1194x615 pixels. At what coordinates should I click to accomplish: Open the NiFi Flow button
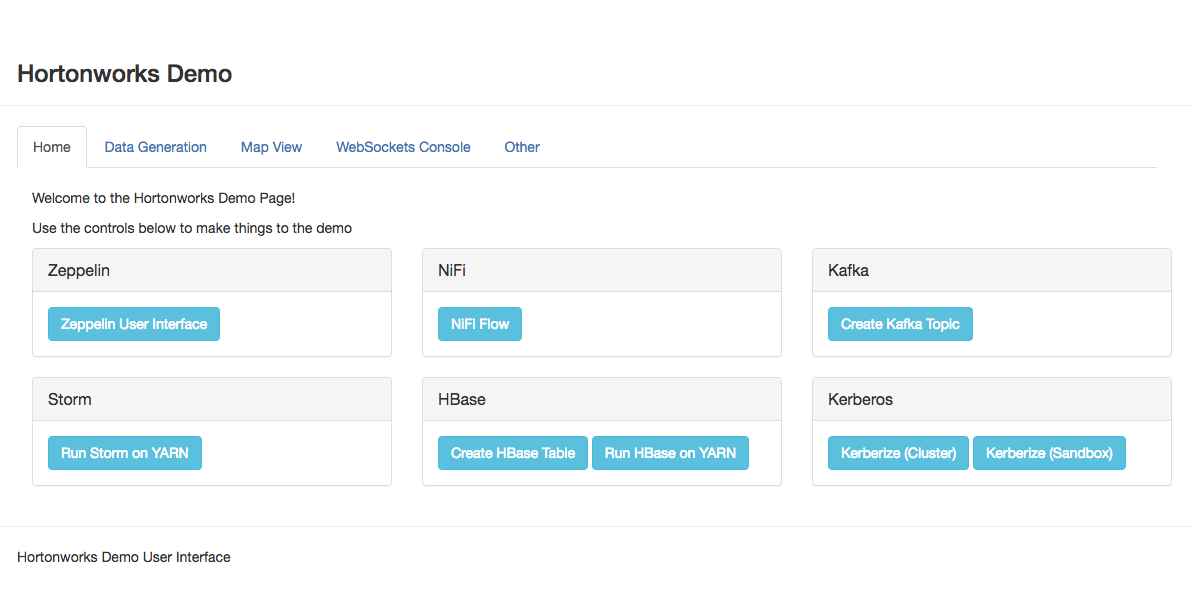pos(480,324)
